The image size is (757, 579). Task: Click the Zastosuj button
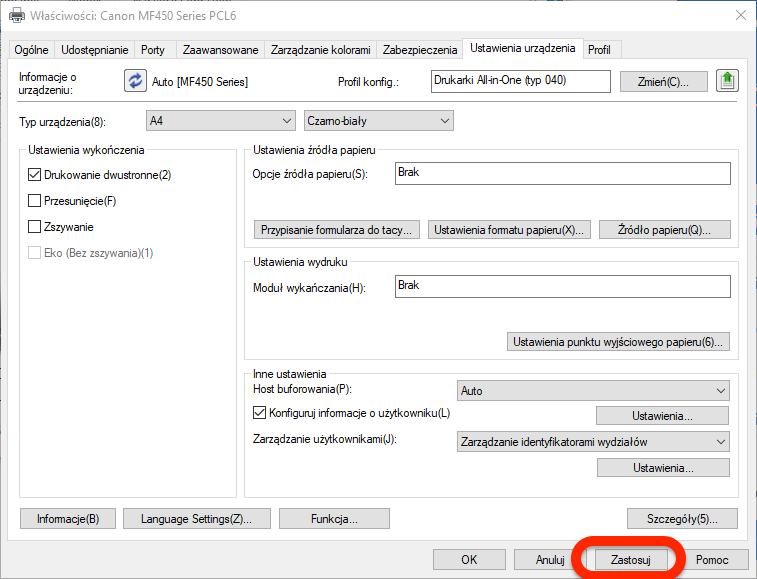630,560
